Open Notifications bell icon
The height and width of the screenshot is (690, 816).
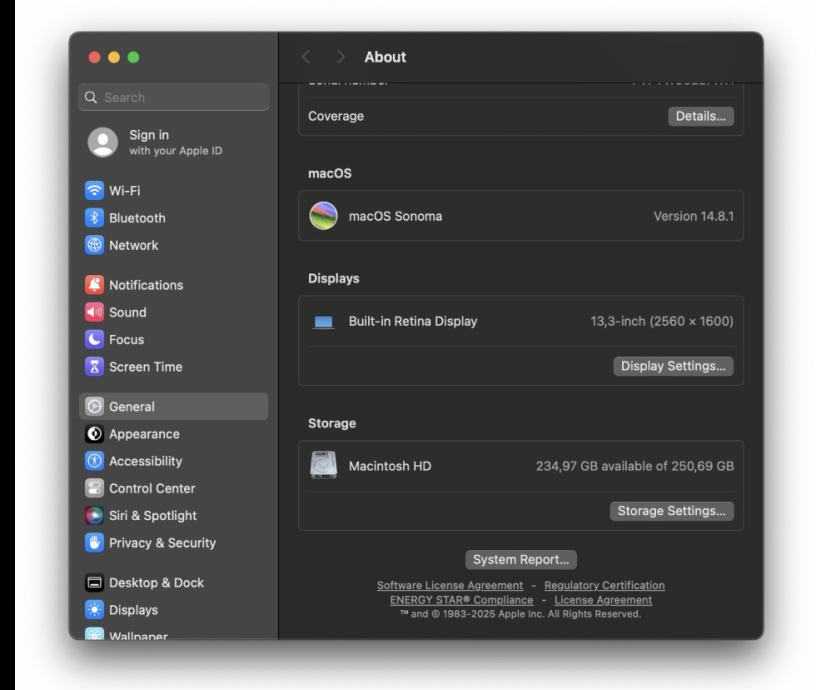[94, 285]
